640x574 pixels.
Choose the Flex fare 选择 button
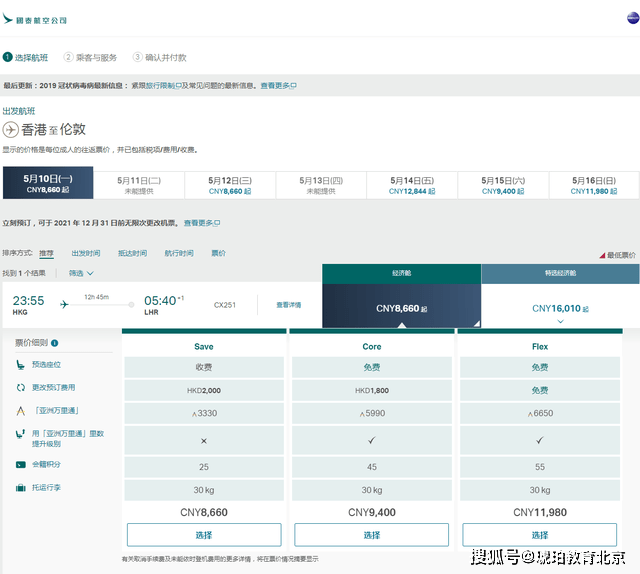(x=539, y=535)
